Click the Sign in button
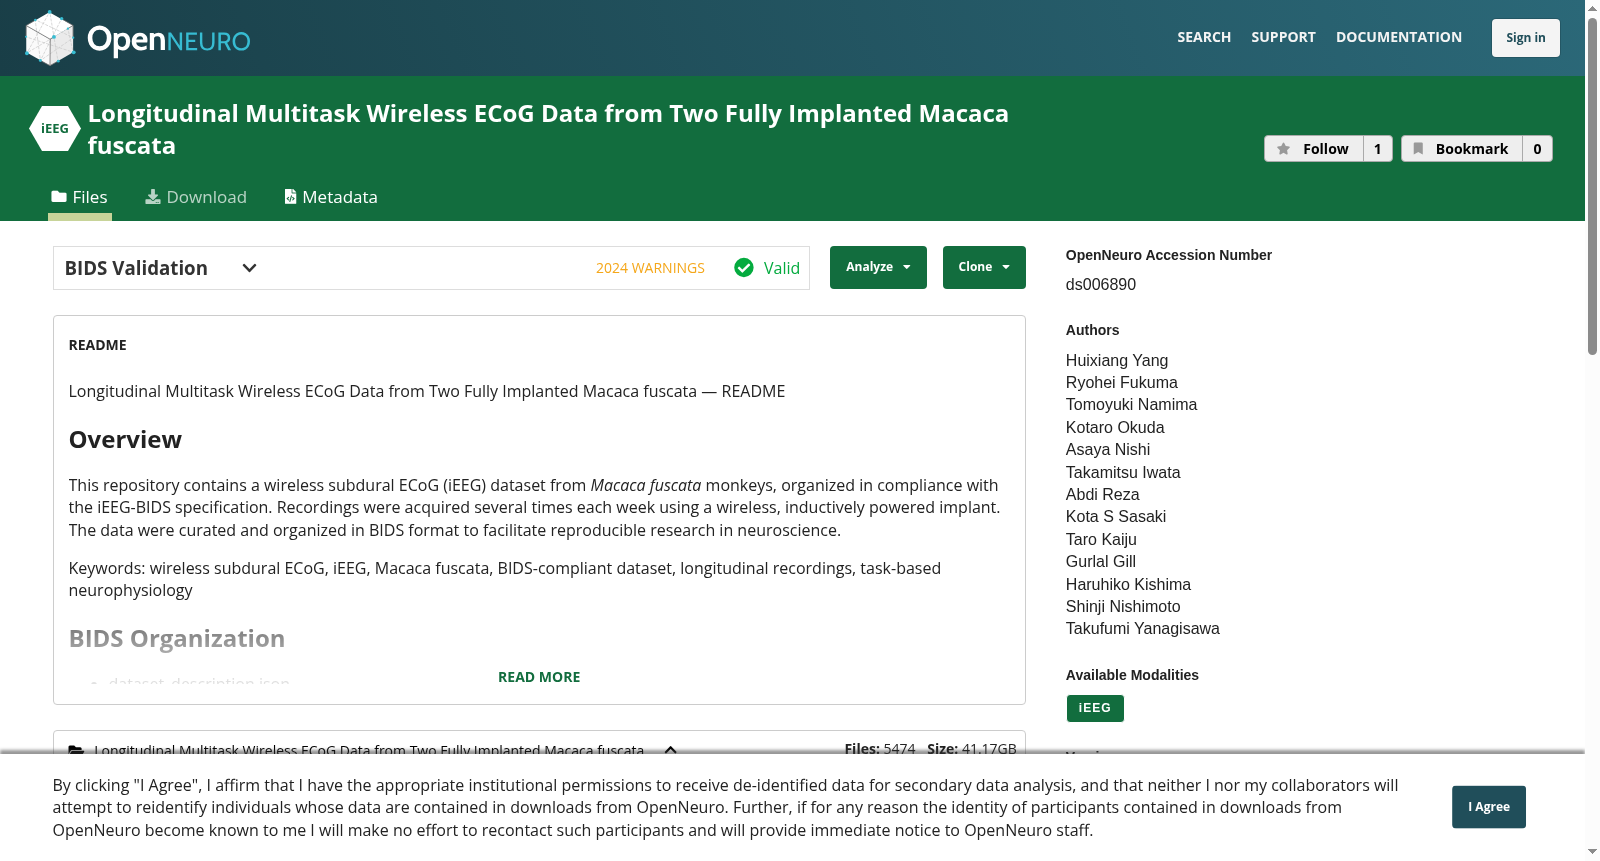 [x=1526, y=38]
